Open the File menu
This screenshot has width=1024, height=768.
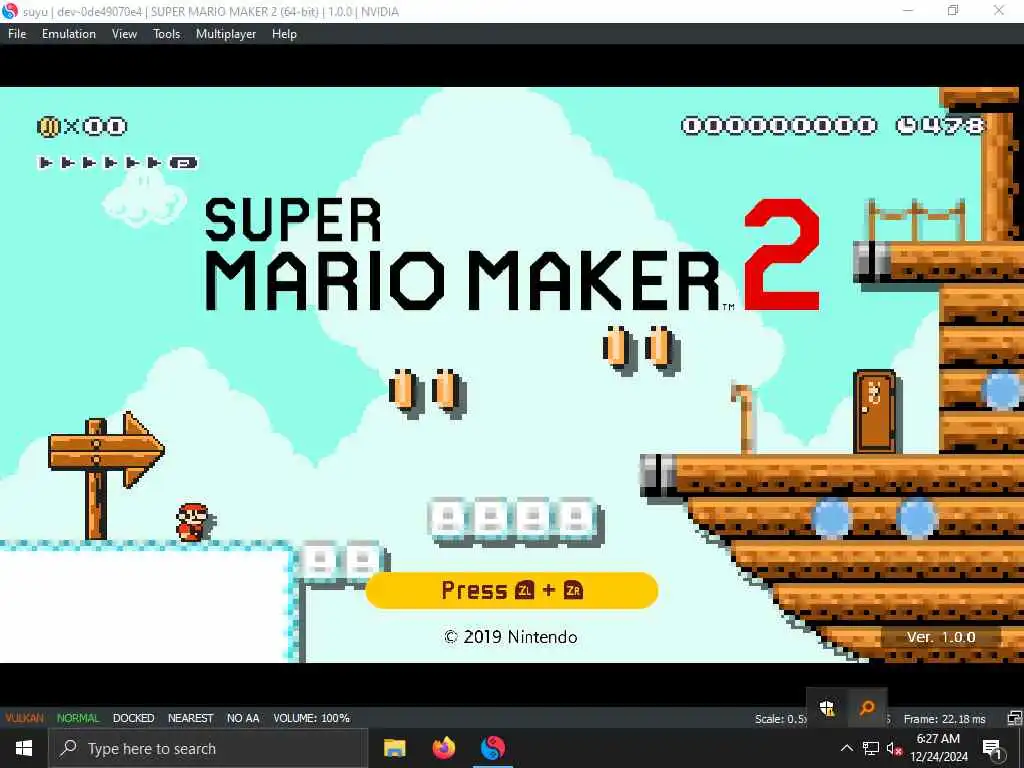click(x=17, y=34)
